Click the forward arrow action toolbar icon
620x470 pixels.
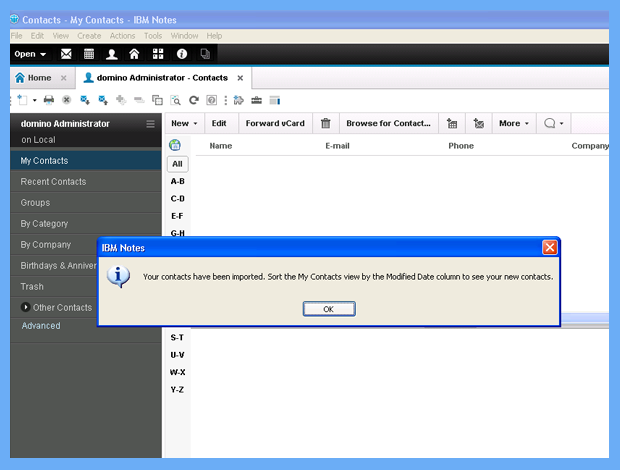[238, 100]
